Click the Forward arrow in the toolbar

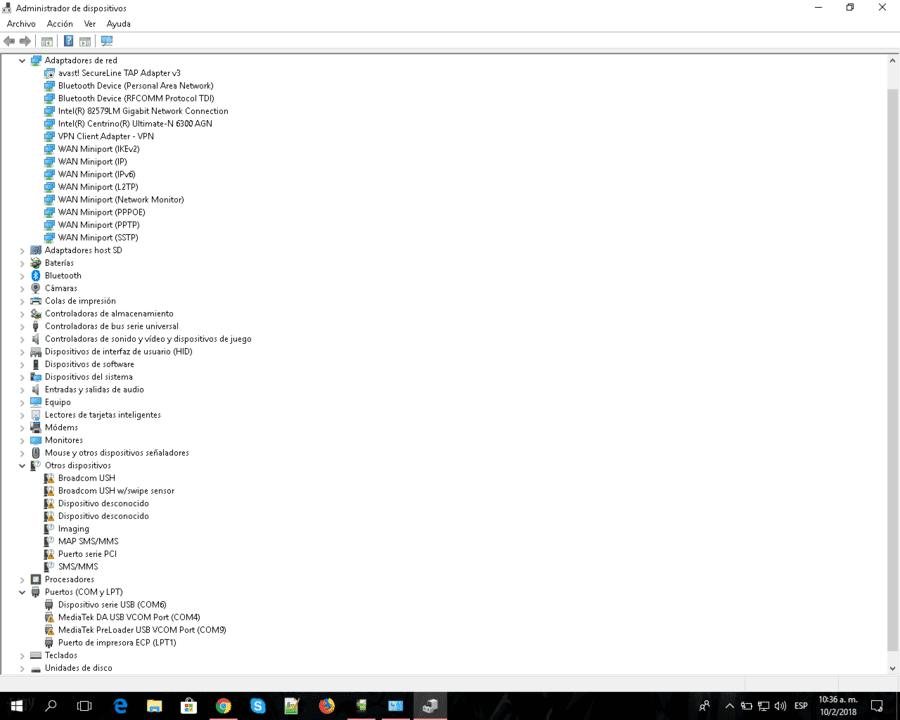click(25, 41)
